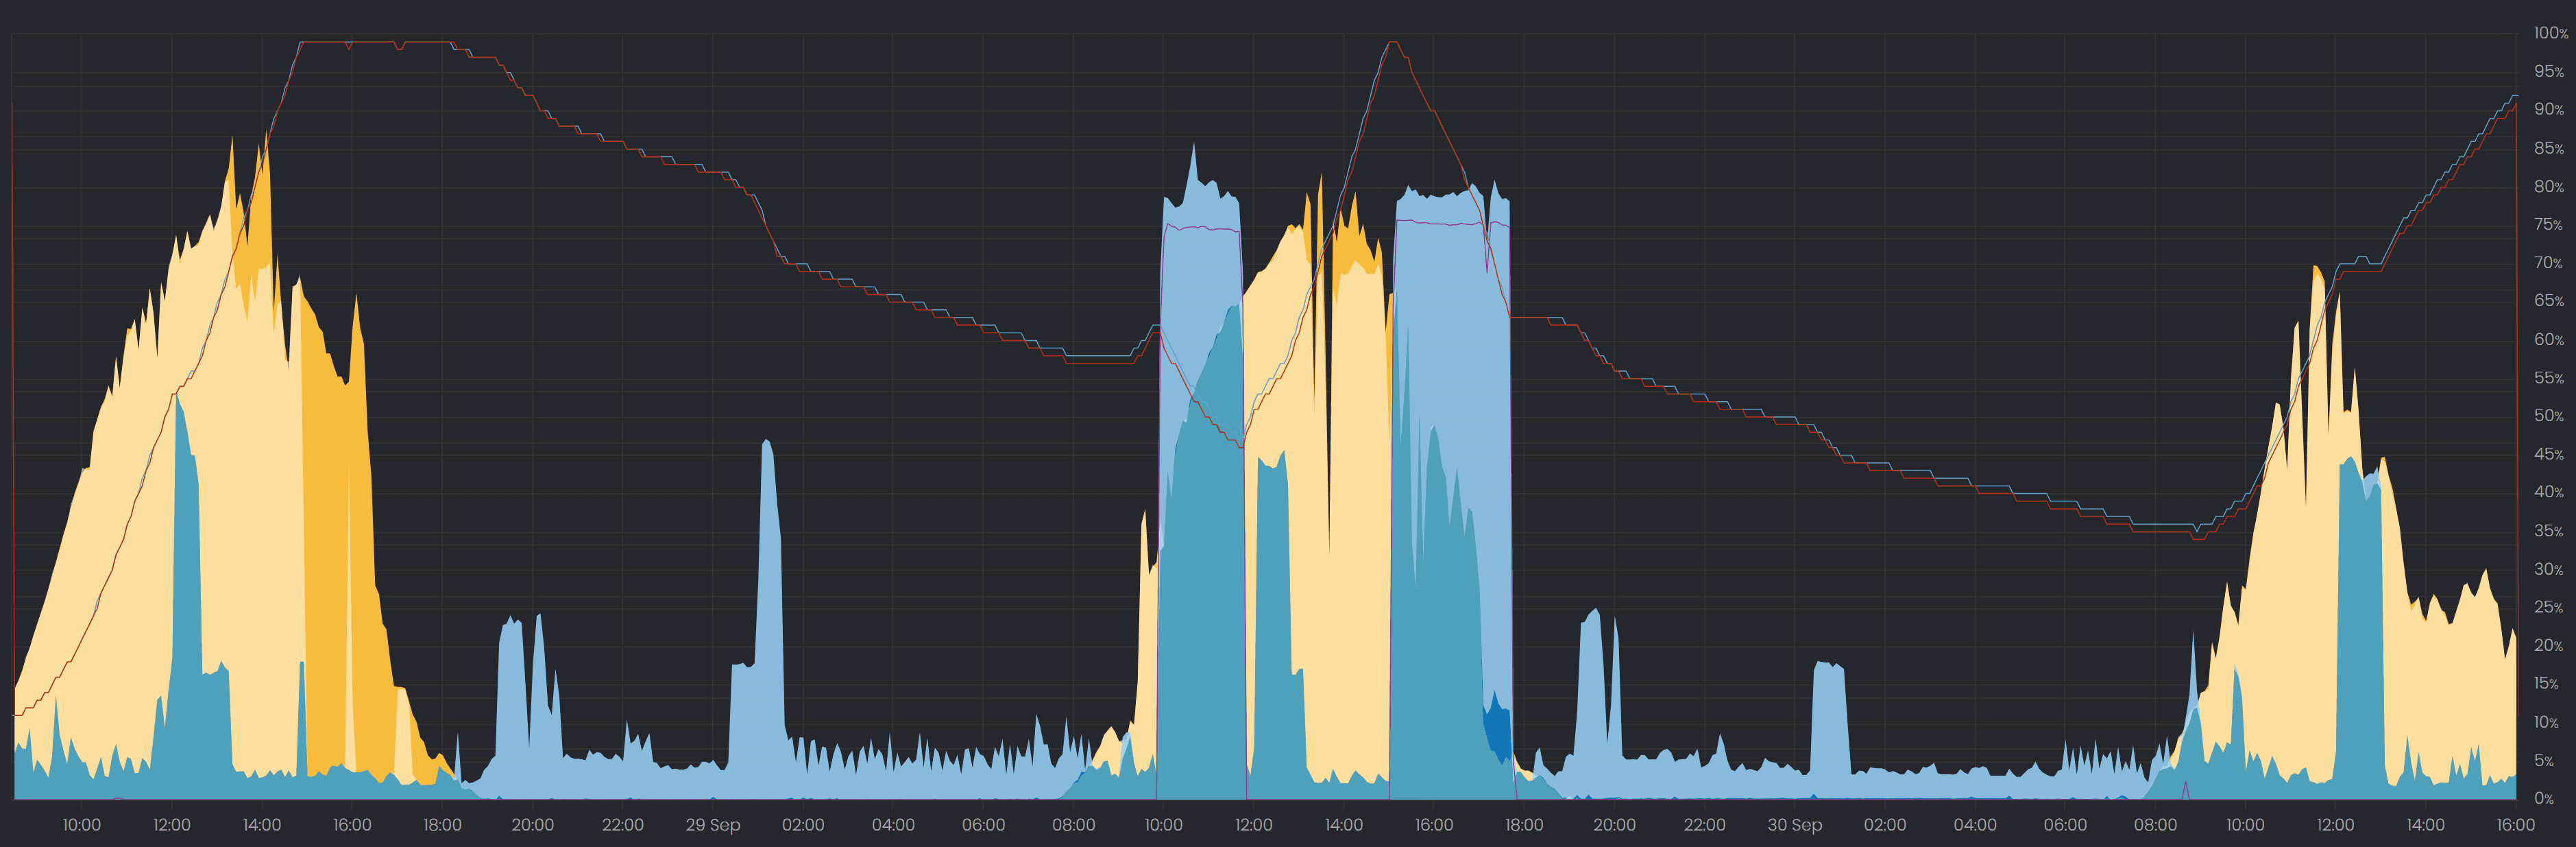Click the 90% y-axis tick label
2576x847 pixels.
point(2549,109)
